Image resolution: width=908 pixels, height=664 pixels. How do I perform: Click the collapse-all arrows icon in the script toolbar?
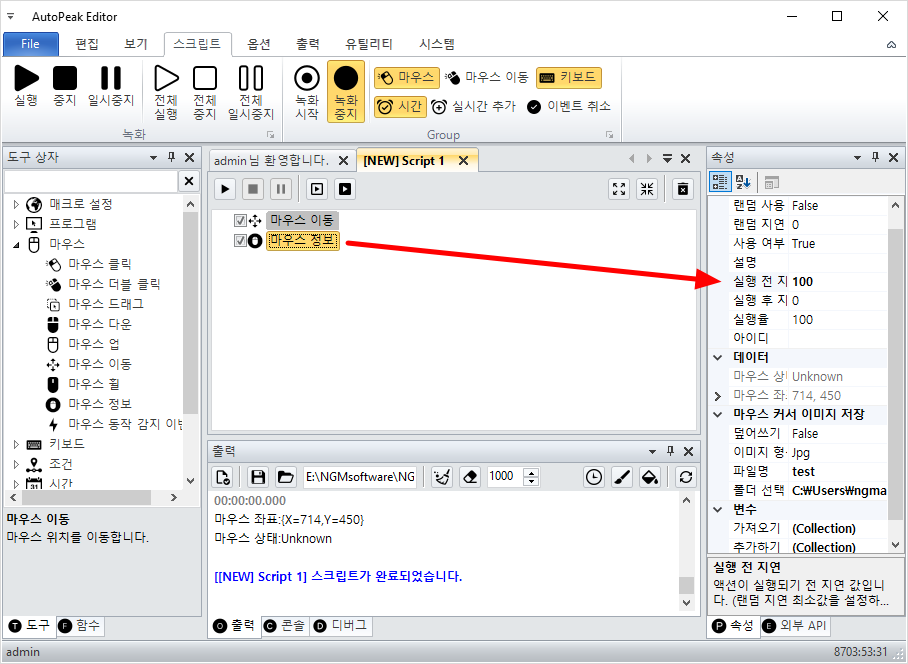pyautogui.click(x=647, y=189)
